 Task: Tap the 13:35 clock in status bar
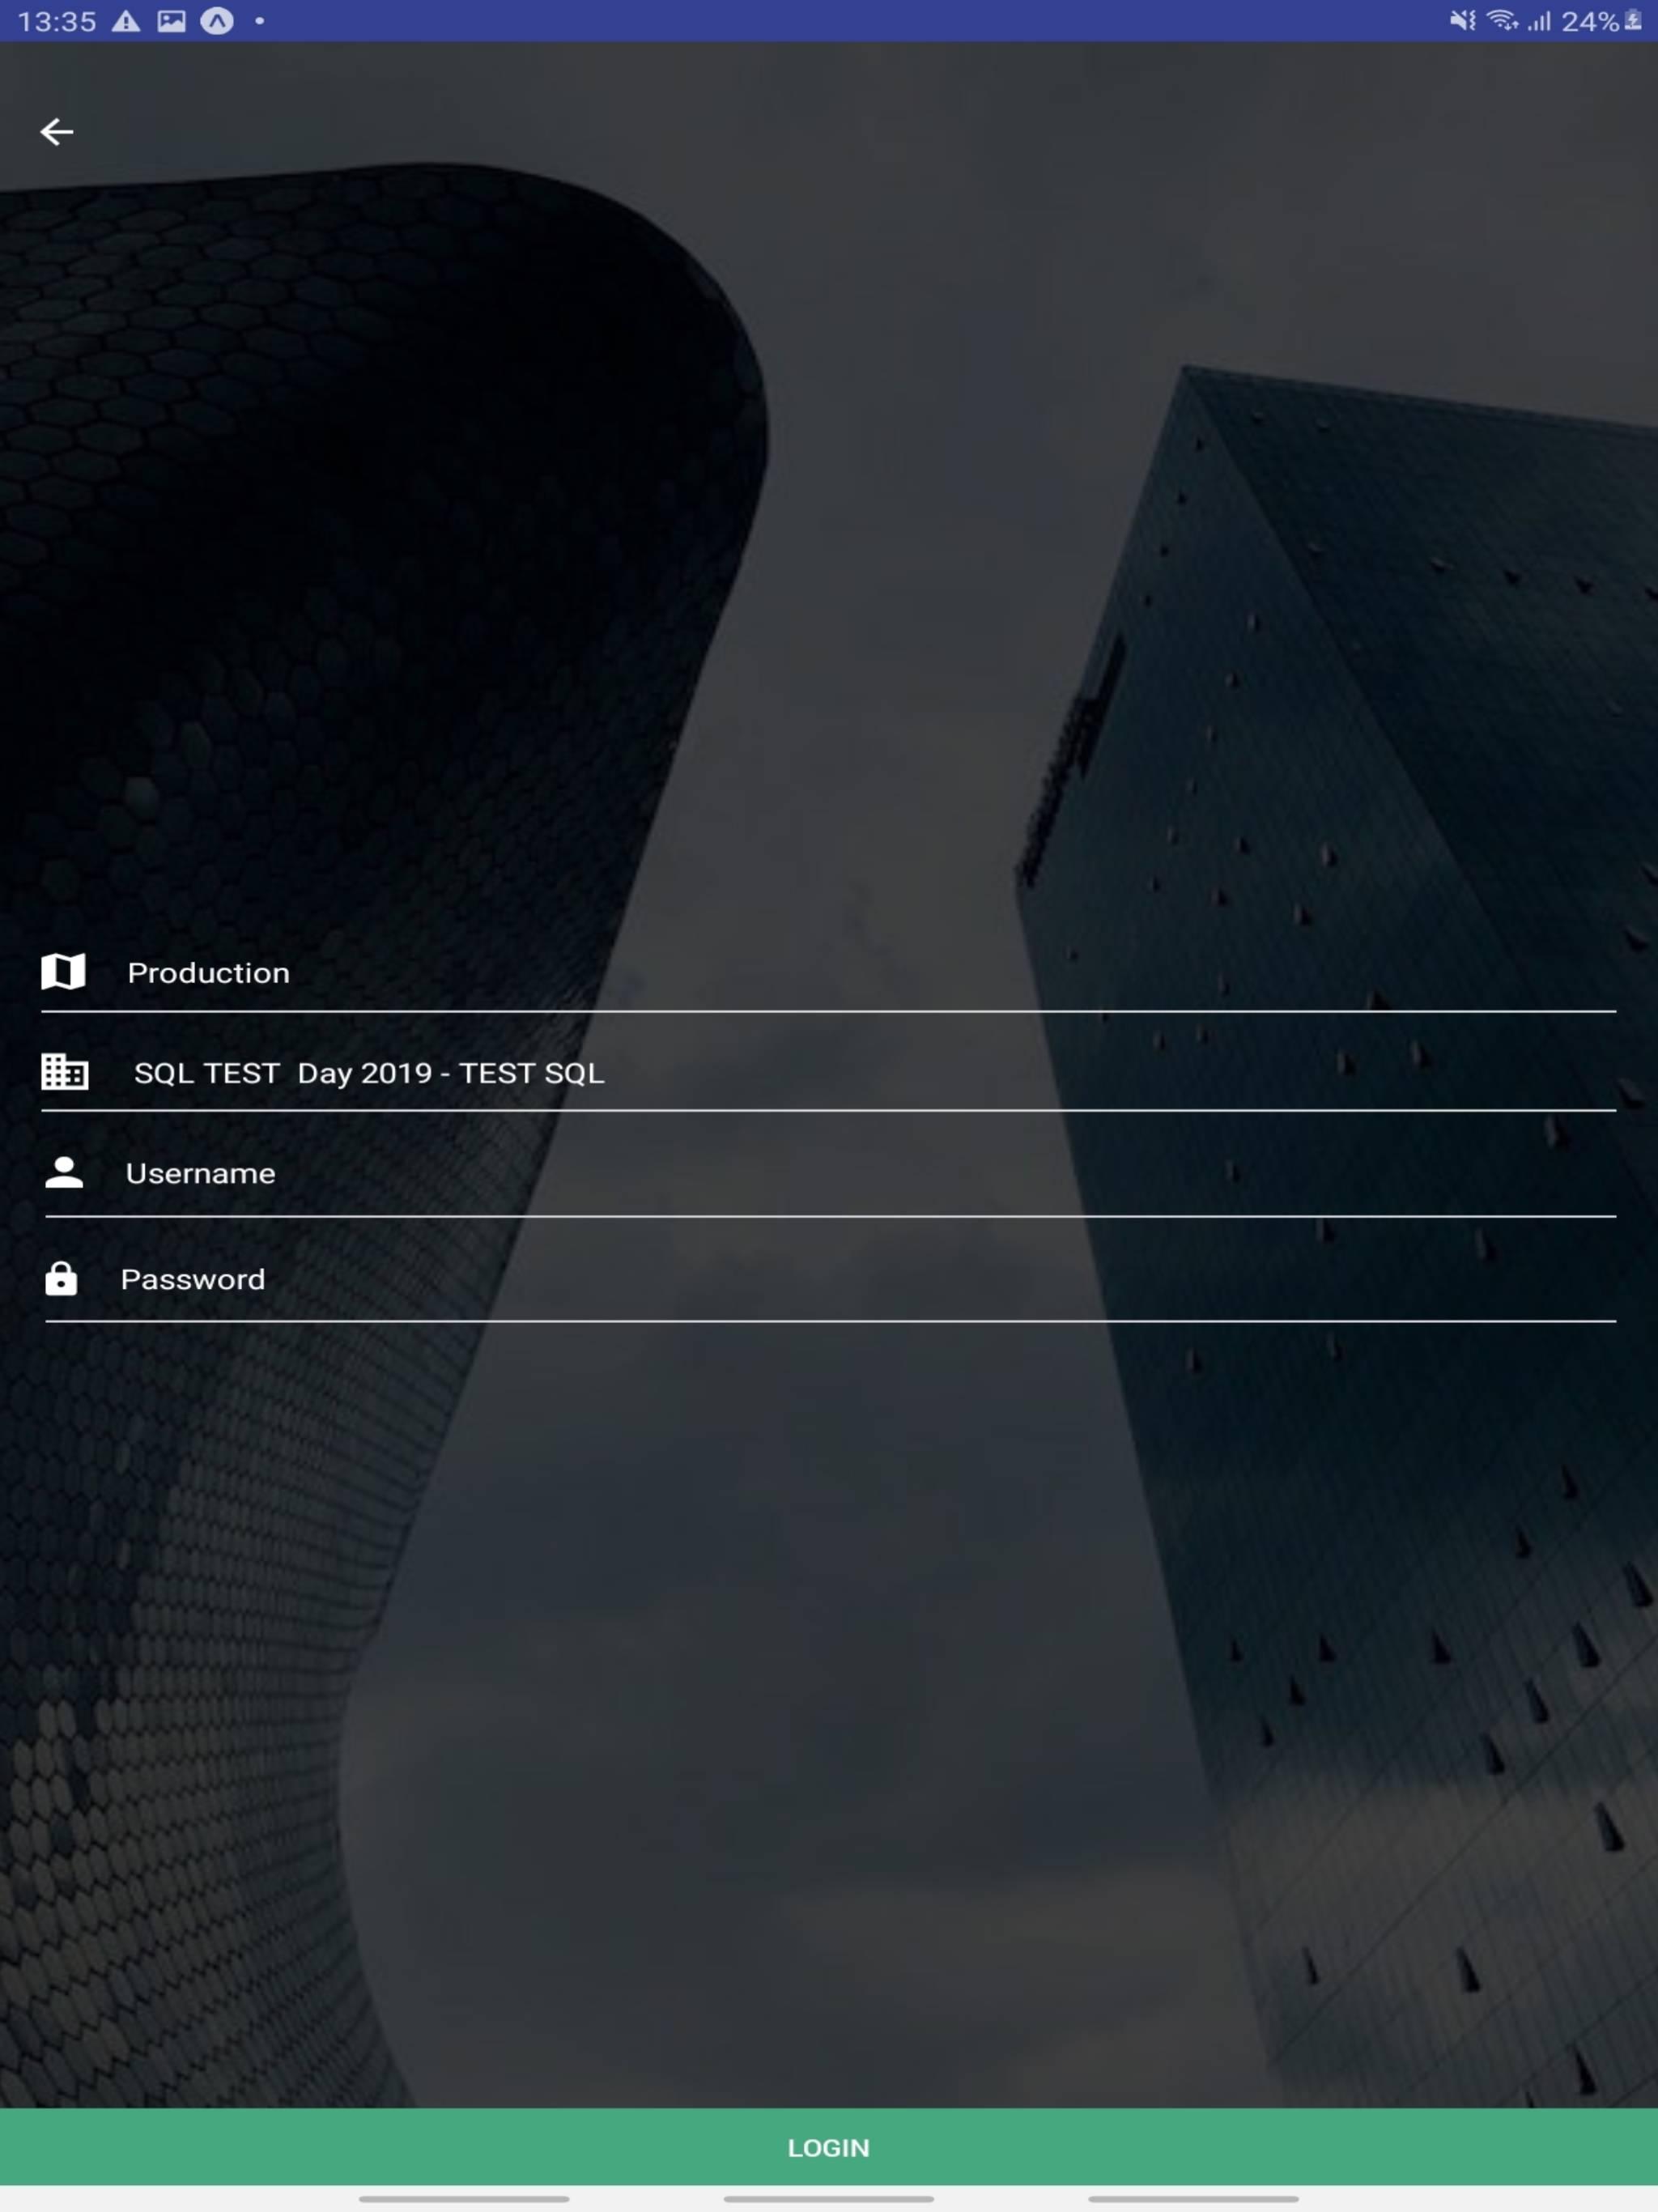point(57,21)
